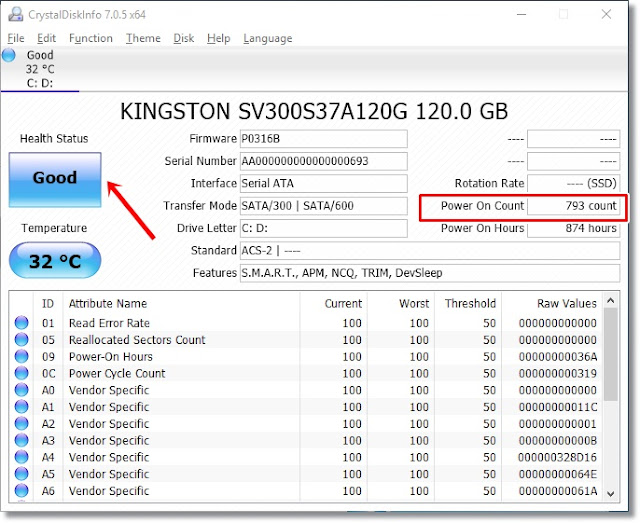The height and width of the screenshot is (523, 640).
Task: Click raw value 000000000319
Action: 558,373
